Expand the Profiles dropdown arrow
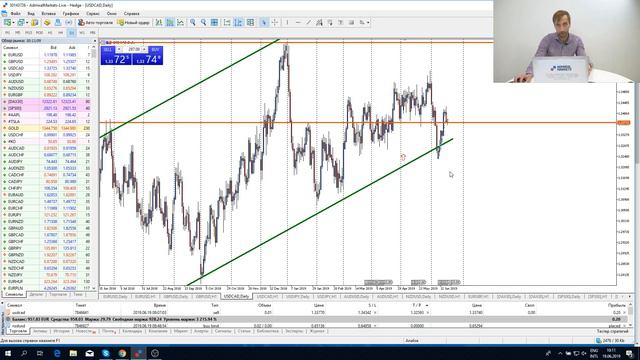Image resolution: width=640 pixels, height=360 pixels. (27, 22)
